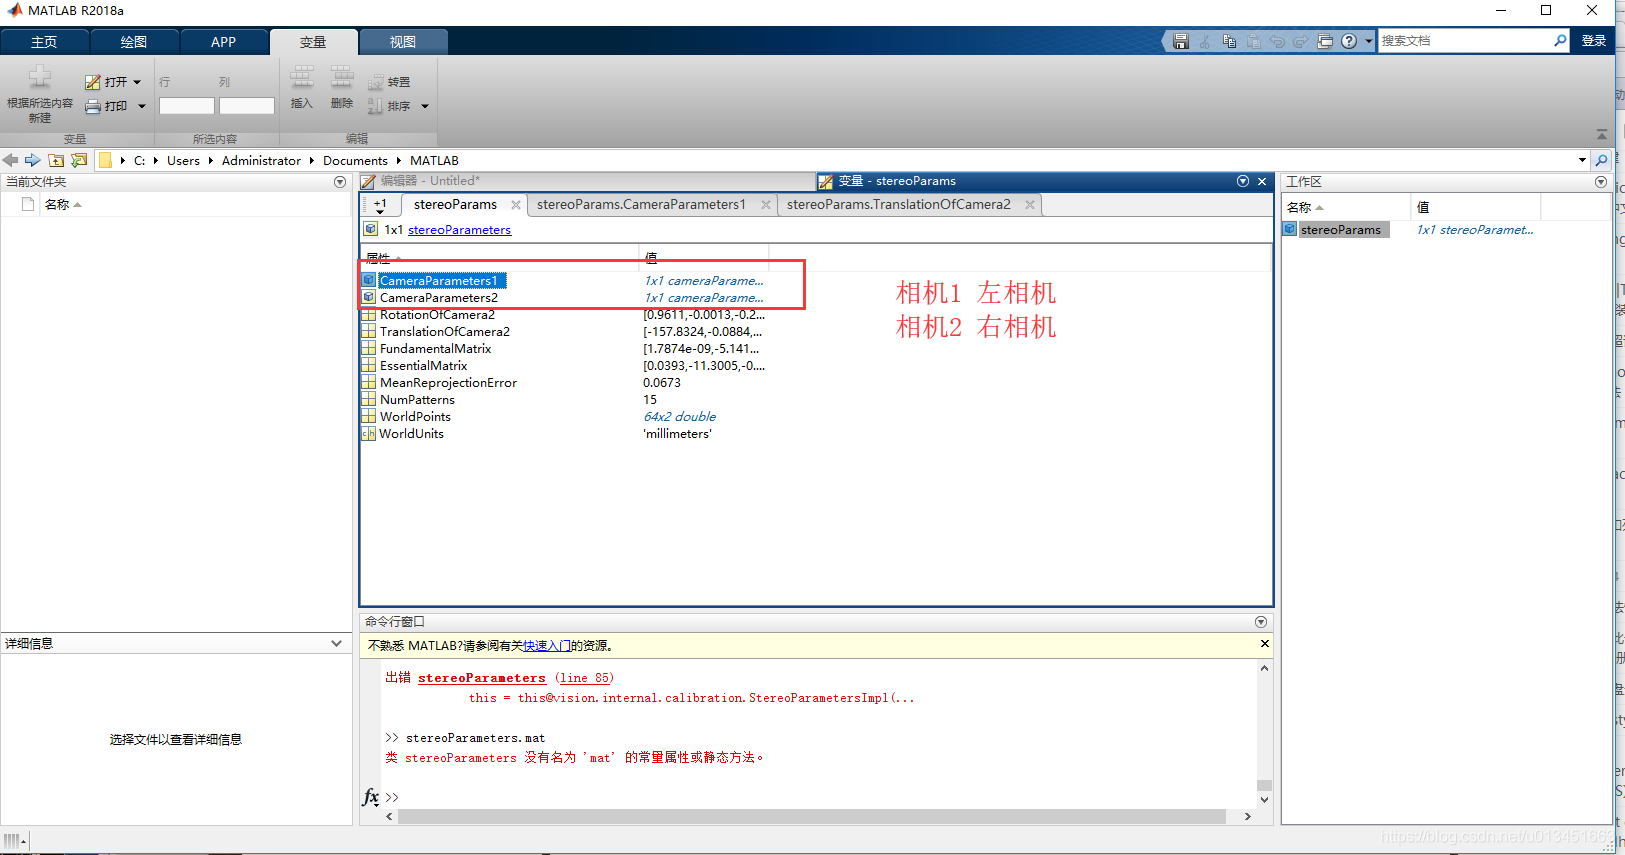This screenshot has width=1625, height=855.
Task: Click the Undo arrow icon
Action: [x=1277, y=41]
